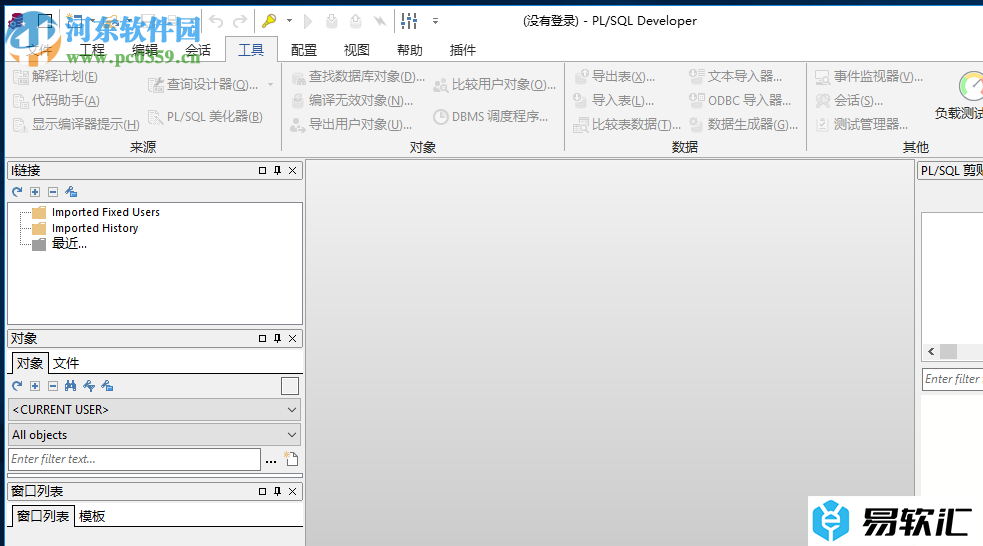Viewport: 983px width, 546px height.
Task: Click 显示编译器提示(H) in the ribbon
Action: pyautogui.click(x=76, y=124)
